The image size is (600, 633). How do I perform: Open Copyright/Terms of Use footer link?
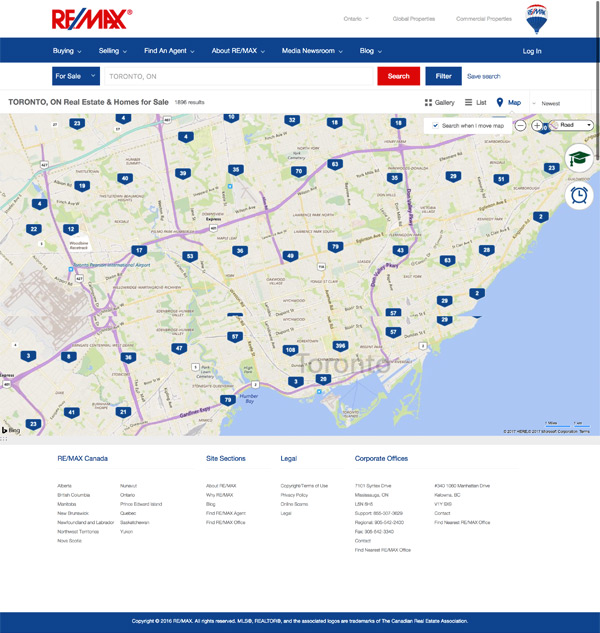click(304, 486)
